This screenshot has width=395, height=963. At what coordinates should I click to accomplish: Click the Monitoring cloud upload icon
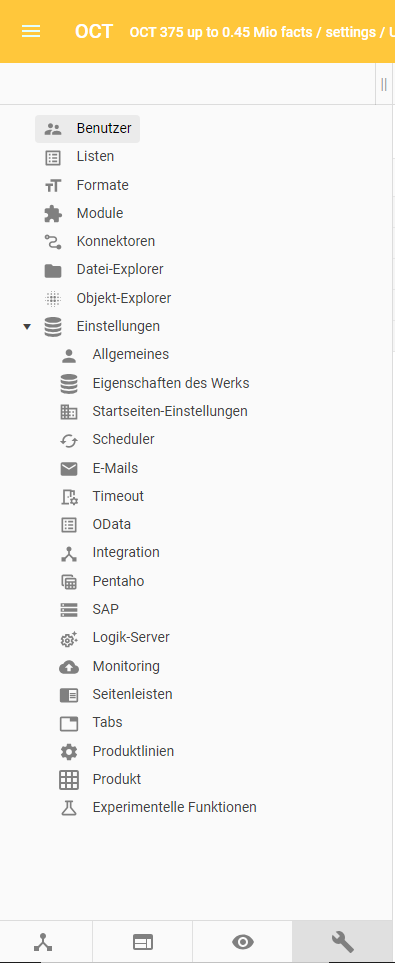pos(69,666)
